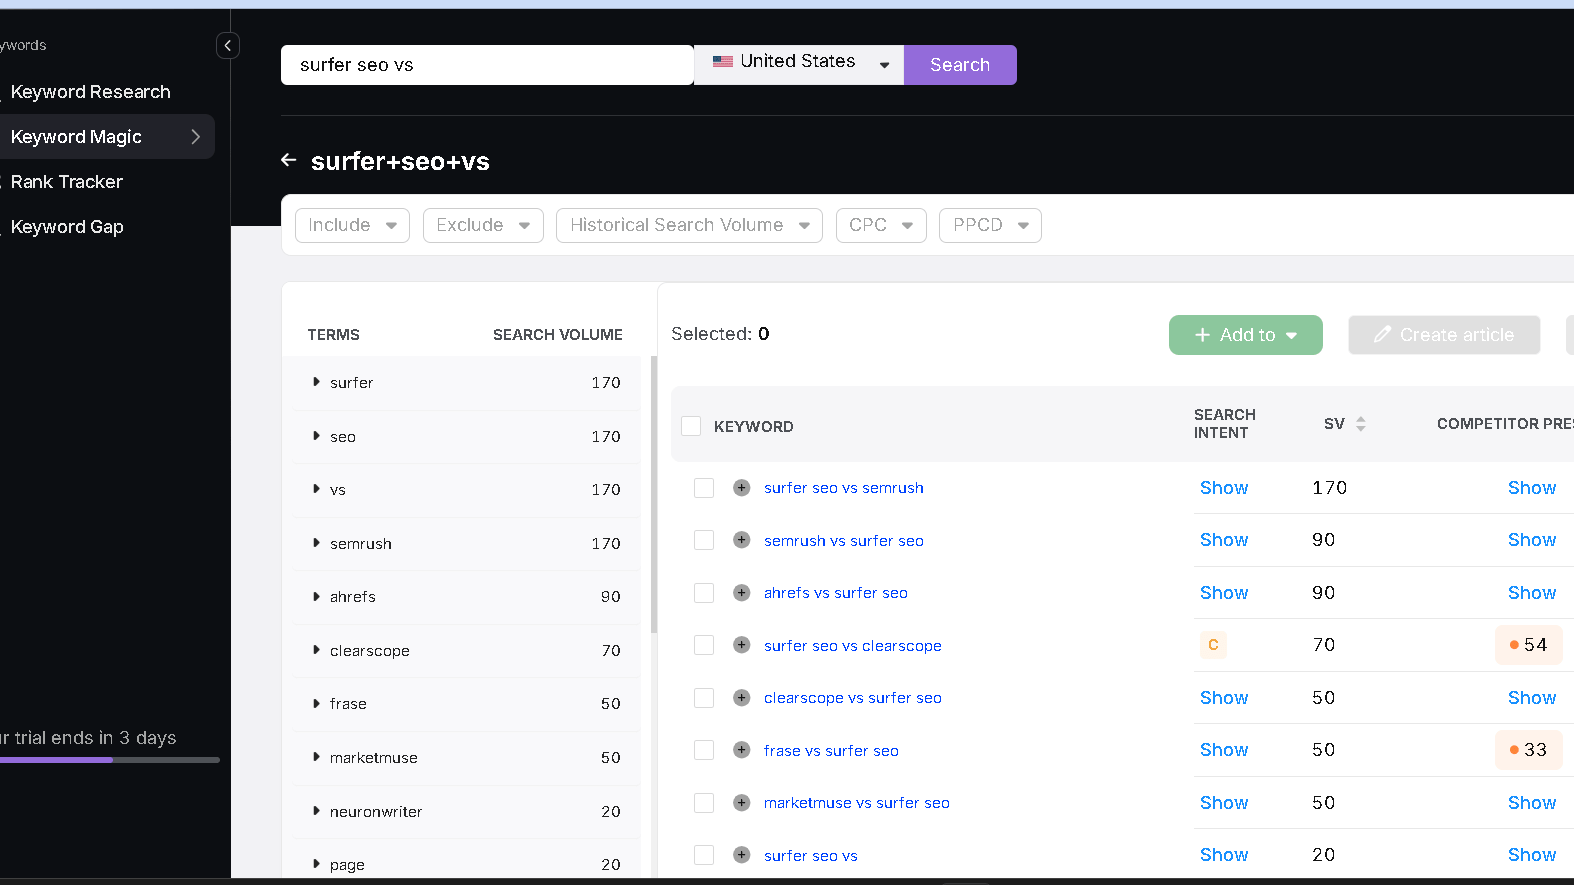This screenshot has height=885, width=1574.
Task: Click plus icon for surfer seo vs row
Action: coord(741,855)
